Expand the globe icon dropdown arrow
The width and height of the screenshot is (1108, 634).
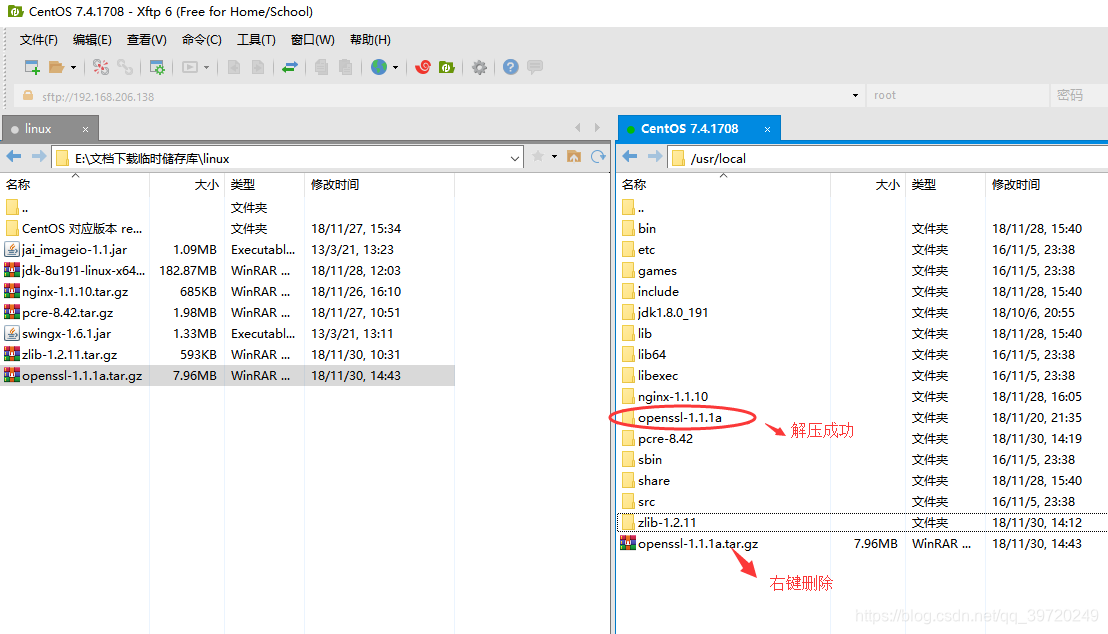pos(396,67)
